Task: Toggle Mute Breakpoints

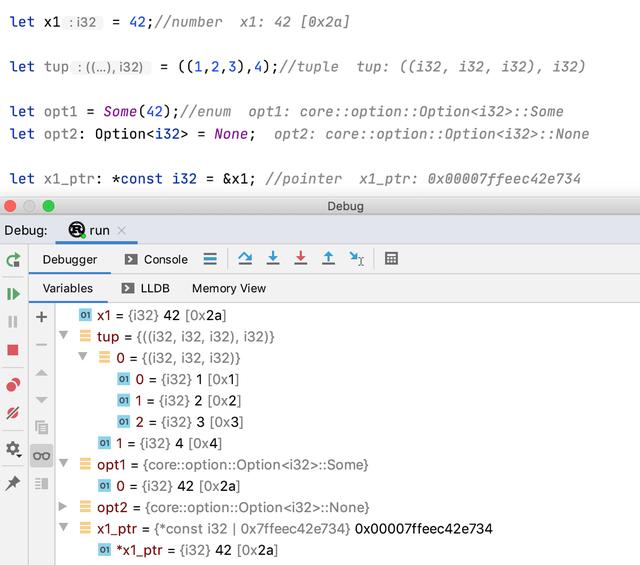Action: click(x=13, y=413)
